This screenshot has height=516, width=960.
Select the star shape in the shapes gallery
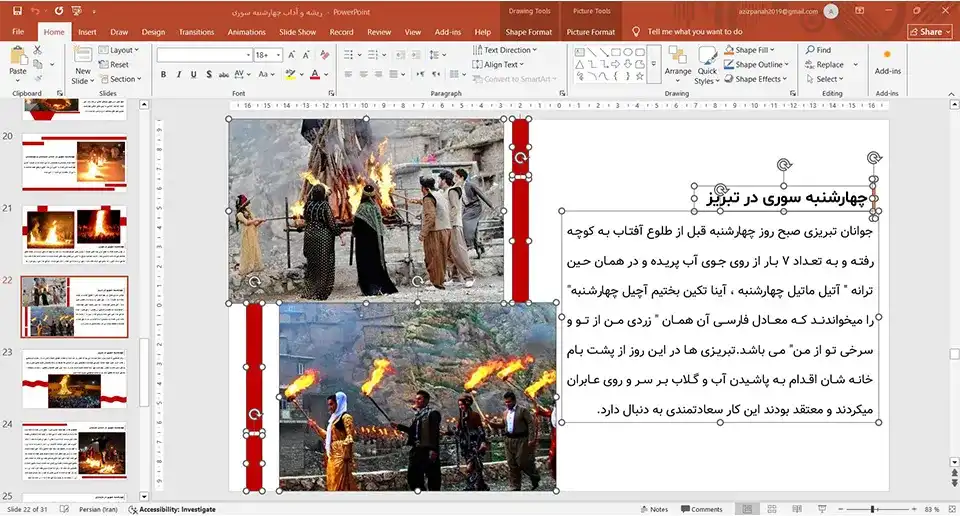tap(640, 77)
